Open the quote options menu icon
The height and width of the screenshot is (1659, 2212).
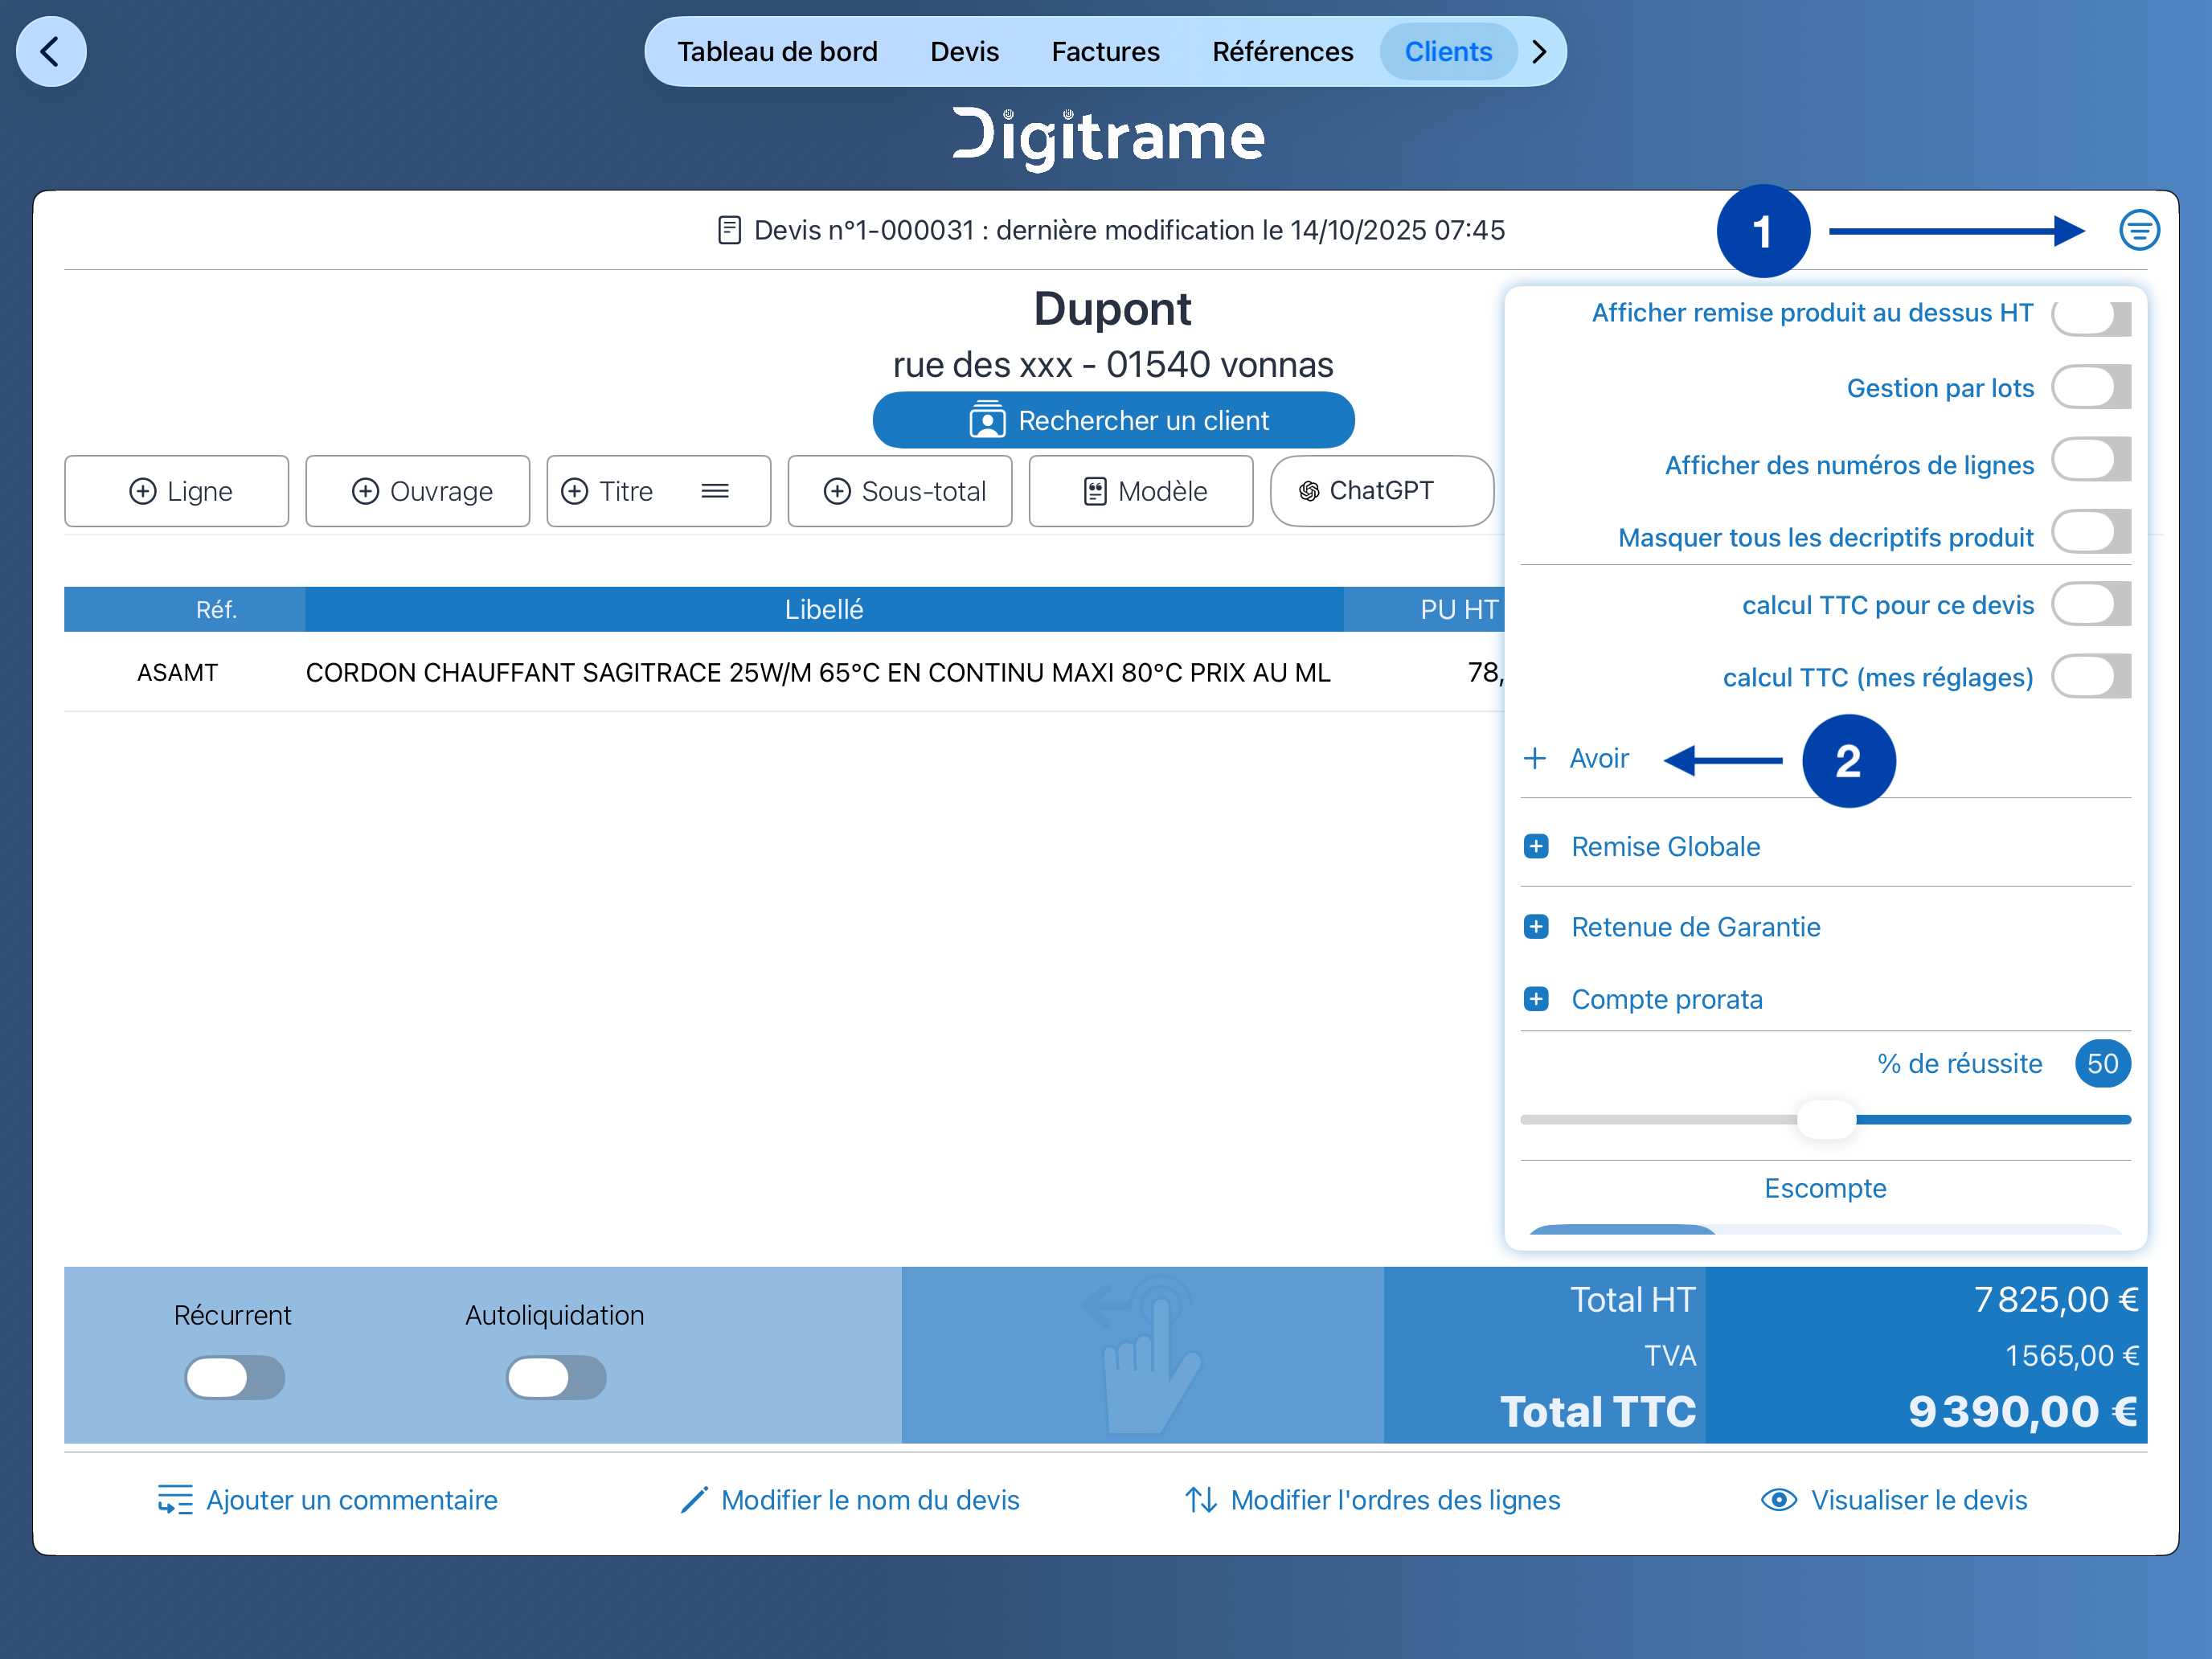pyautogui.click(x=2138, y=231)
